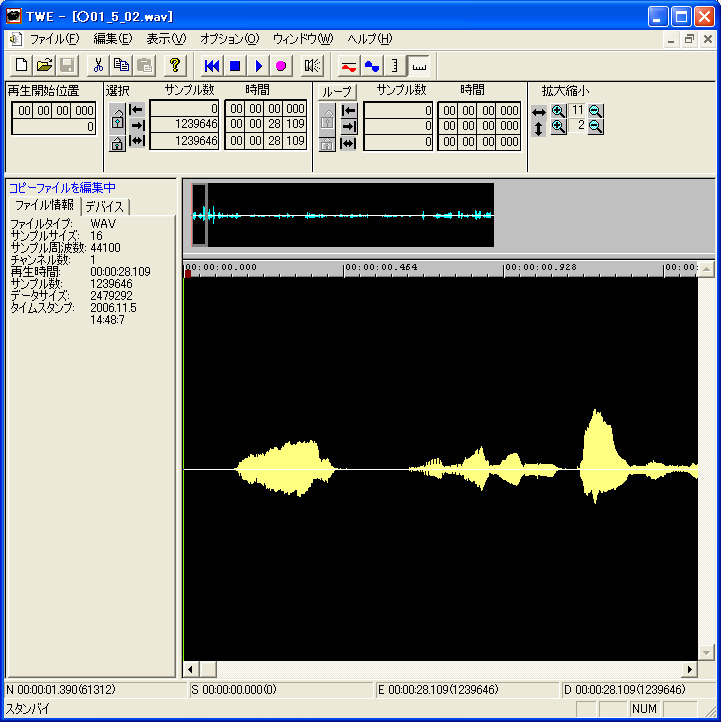Click the データサイズ value 2479292

point(111,296)
